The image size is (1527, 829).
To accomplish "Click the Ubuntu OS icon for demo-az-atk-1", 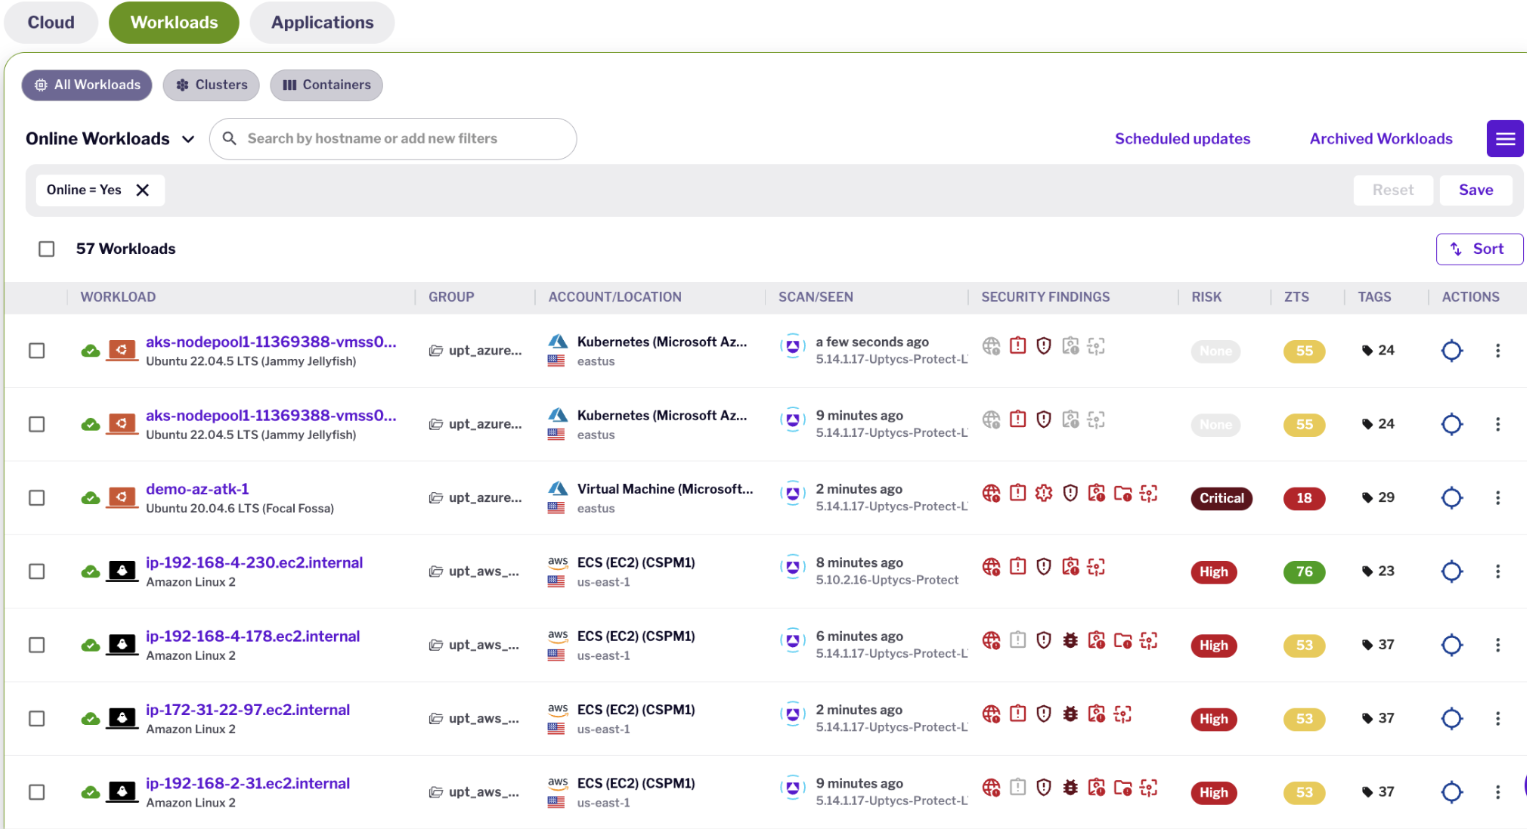I will click(122, 496).
